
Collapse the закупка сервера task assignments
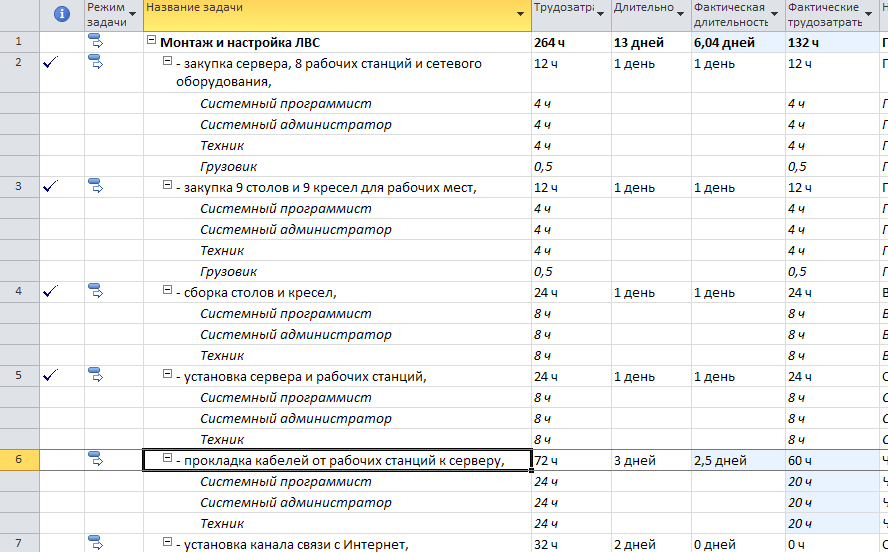click(x=167, y=61)
